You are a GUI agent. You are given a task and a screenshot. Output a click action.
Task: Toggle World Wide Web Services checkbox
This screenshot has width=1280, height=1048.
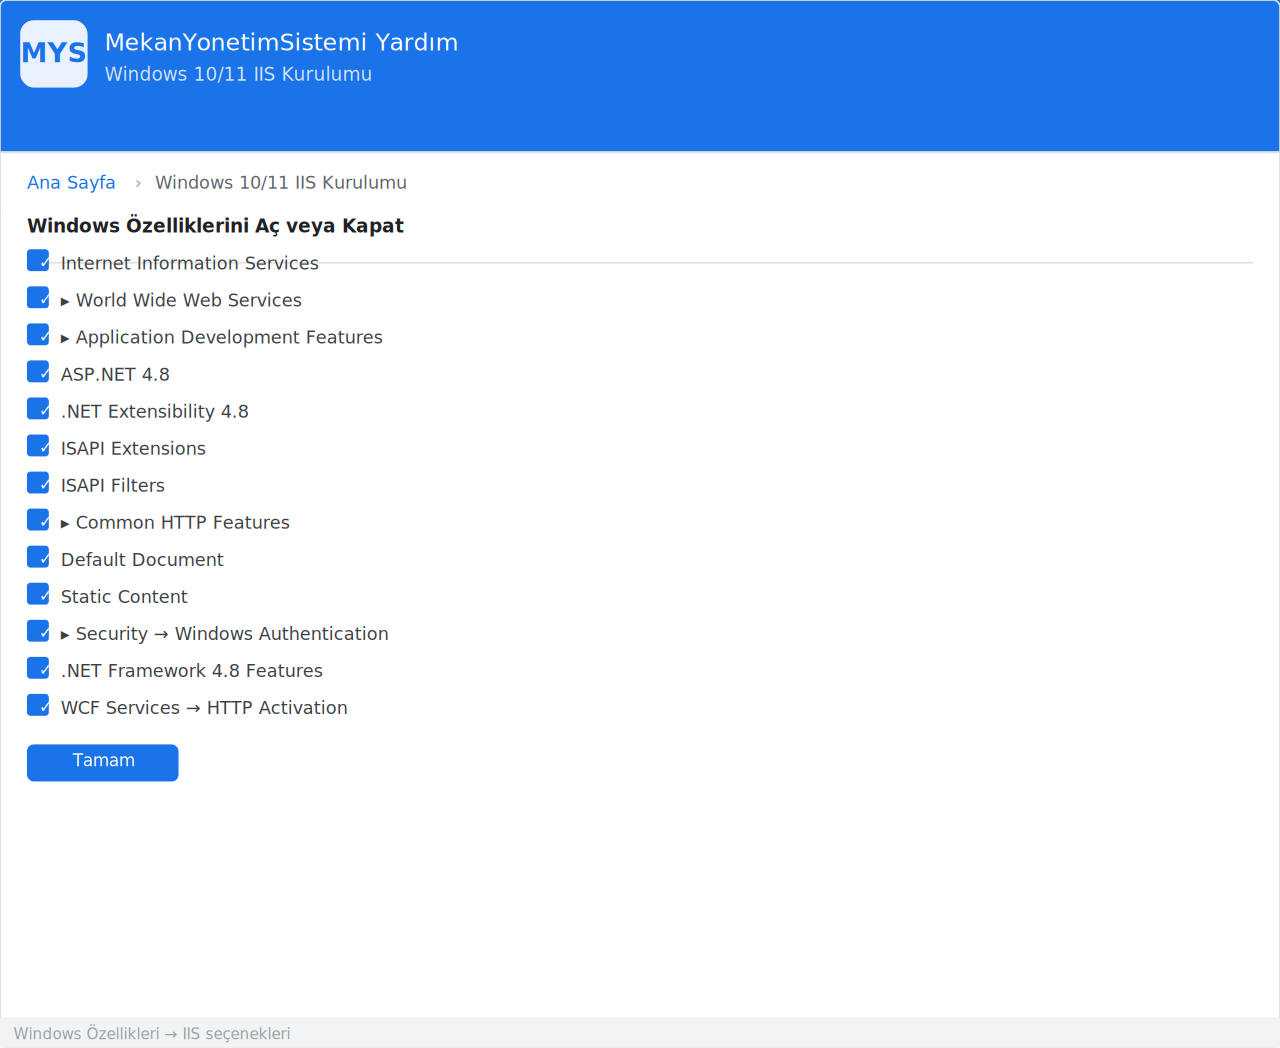(38, 298)
